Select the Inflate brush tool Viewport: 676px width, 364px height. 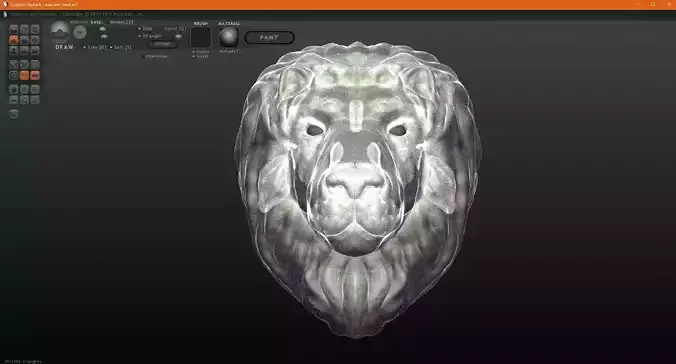[x=13, y=50]
